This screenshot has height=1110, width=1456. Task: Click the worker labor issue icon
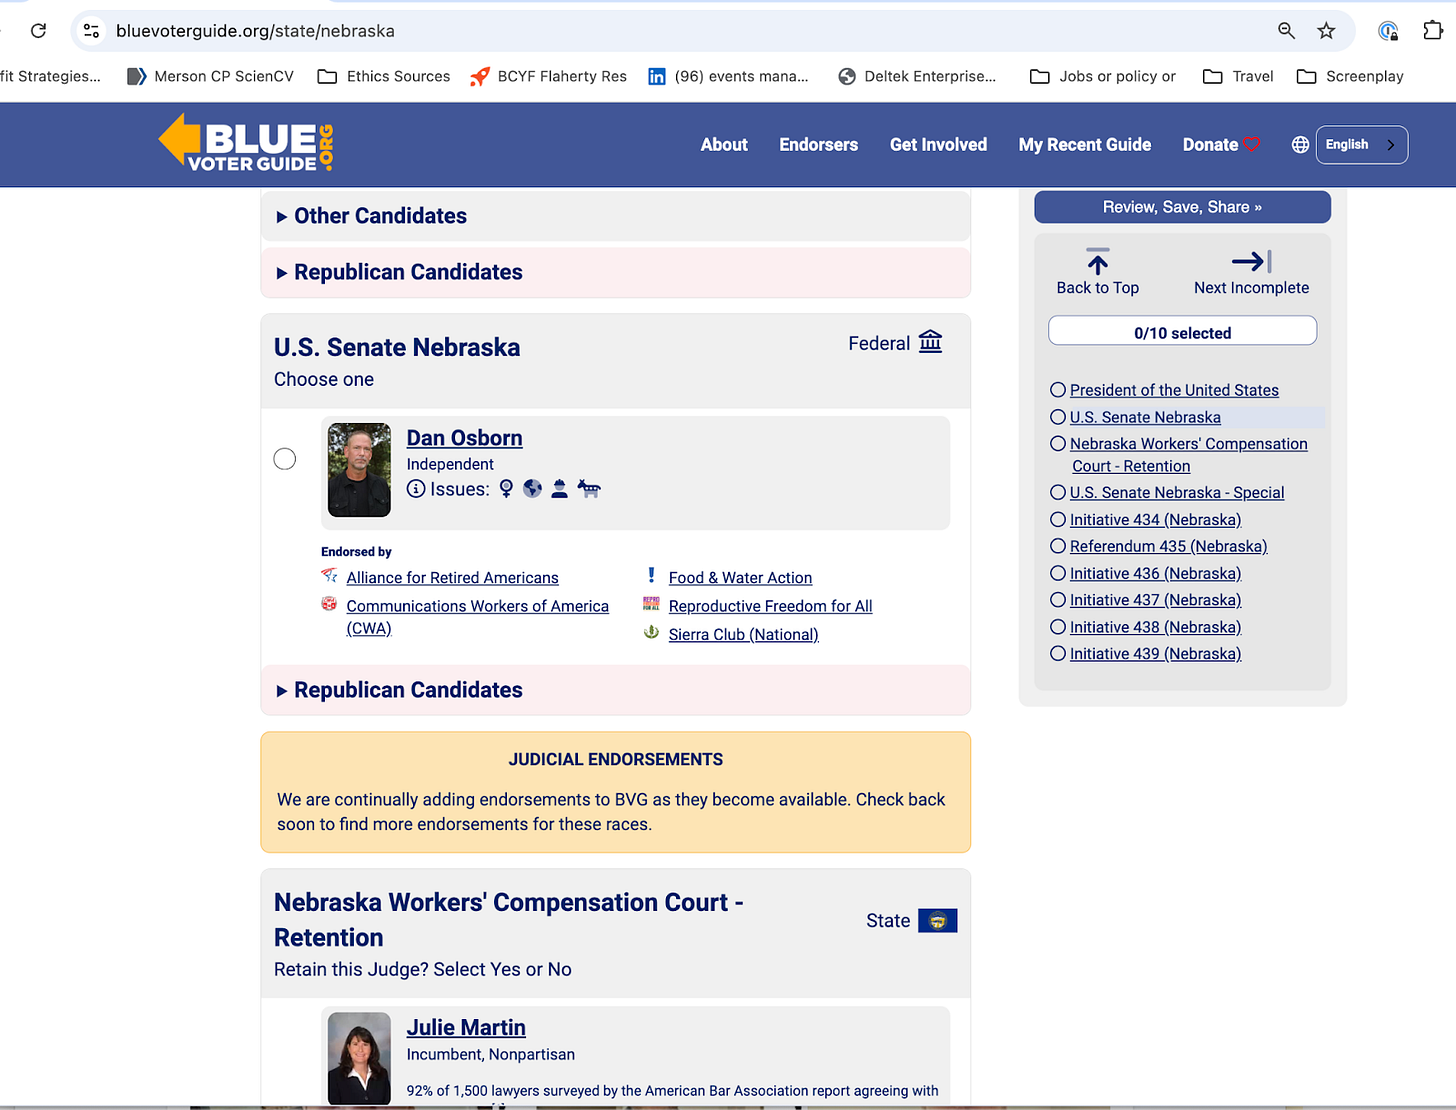click(x=559, y=489)
